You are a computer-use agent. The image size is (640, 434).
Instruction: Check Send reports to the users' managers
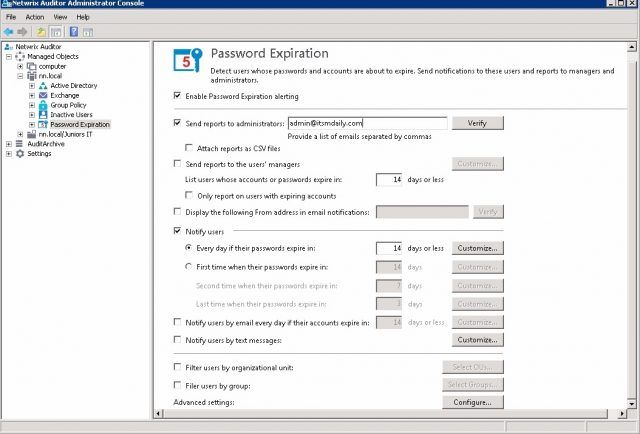pyautogui.click(x=177, y=163)
